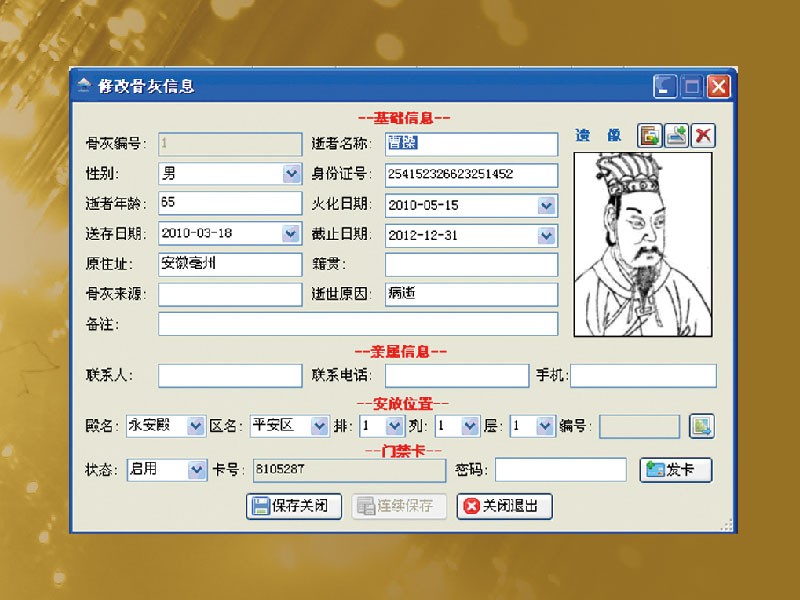Expand the 截止日期 date dropdown
Image resolution: width=800 pixels, height=600 pixels.
click(x=546, y=235)
